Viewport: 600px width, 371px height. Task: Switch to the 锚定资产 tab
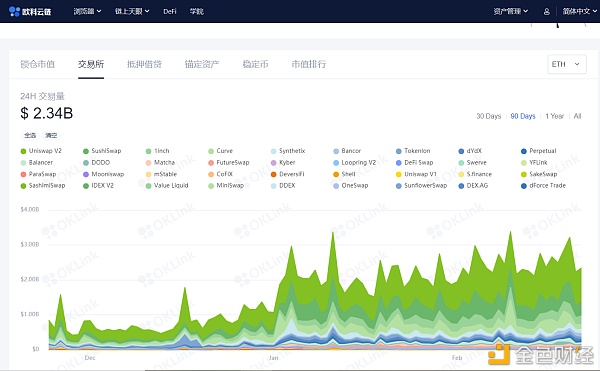202,64
